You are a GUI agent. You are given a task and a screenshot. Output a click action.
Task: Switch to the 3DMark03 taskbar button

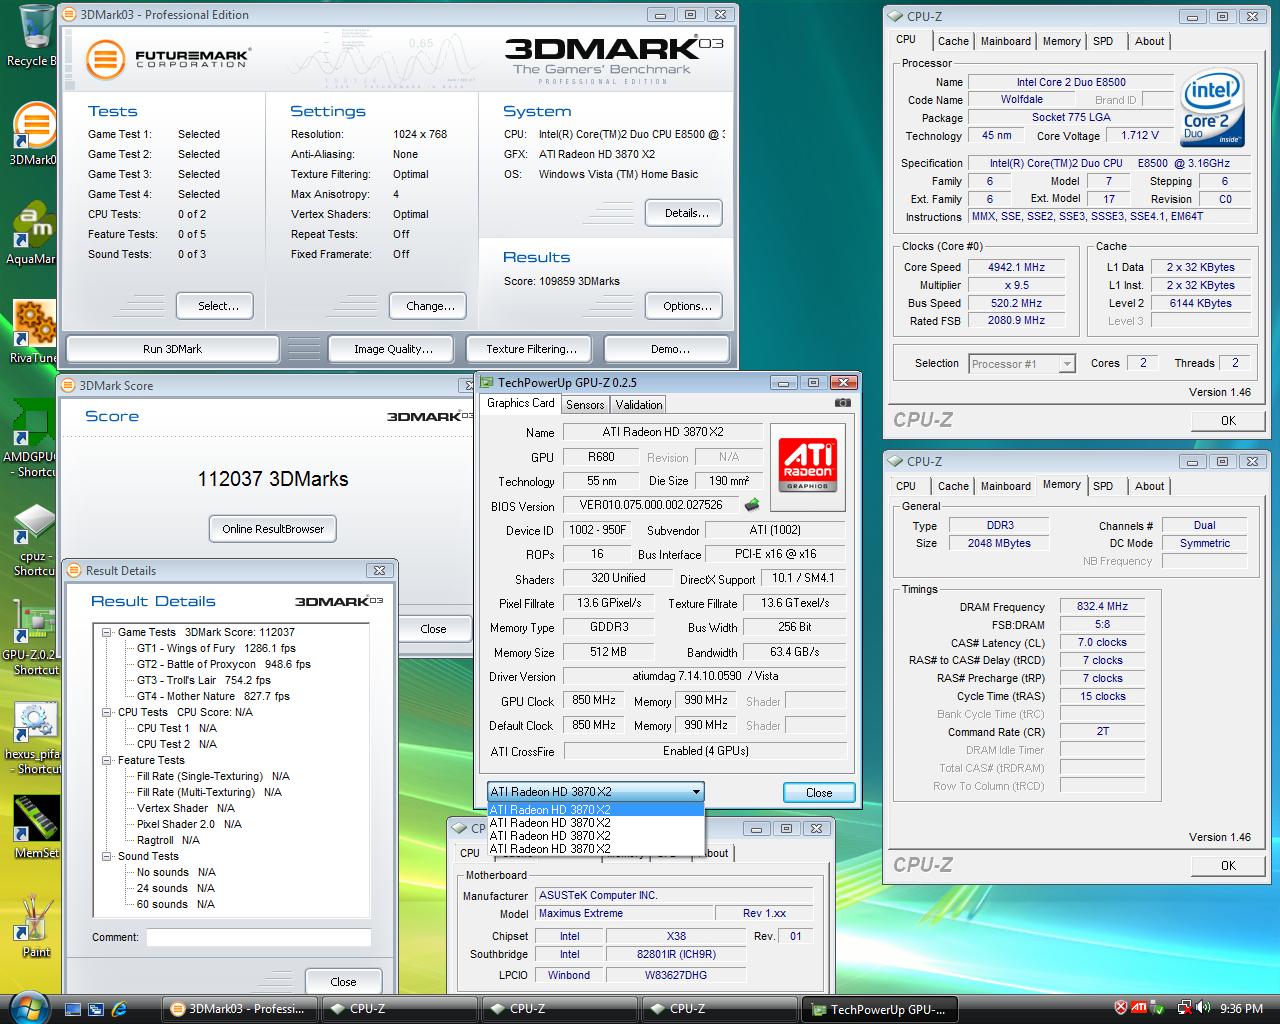pyautogui.click(x=240, y=1009)
